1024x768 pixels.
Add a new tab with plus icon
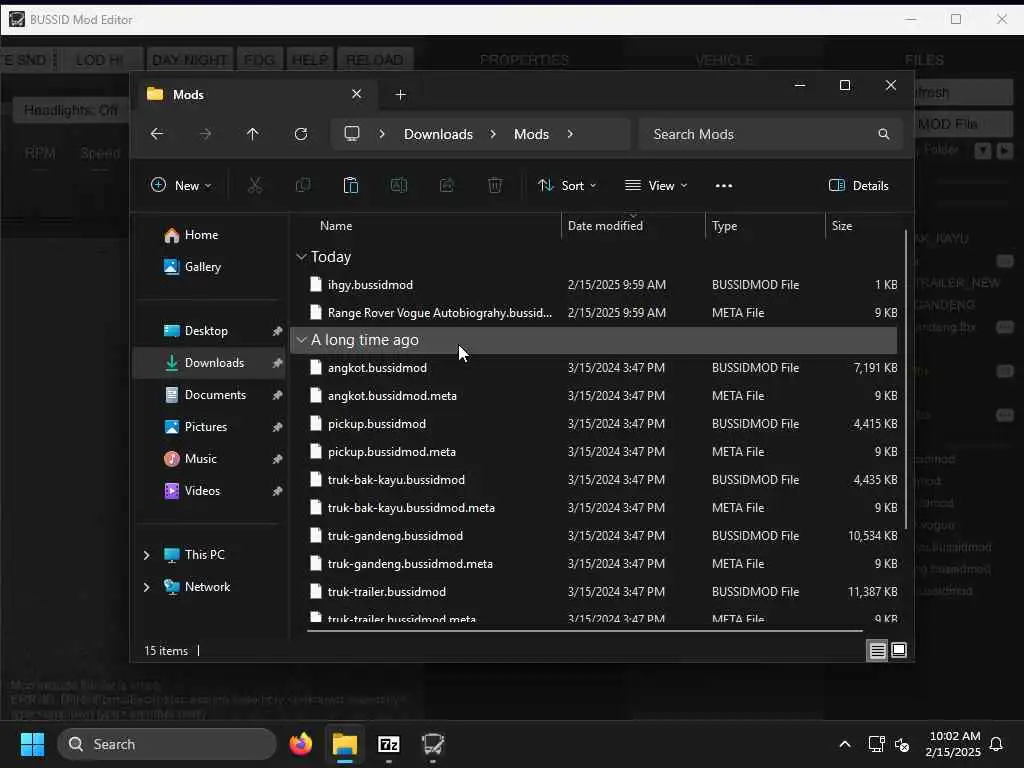(x=401, y=95)
